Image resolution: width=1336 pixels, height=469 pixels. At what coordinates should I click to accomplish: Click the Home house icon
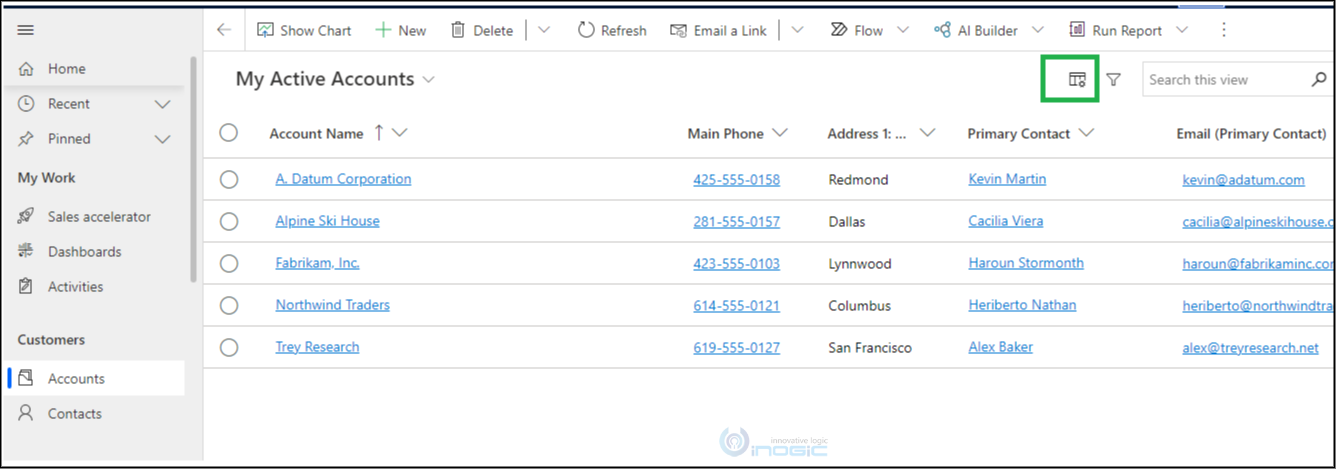[x=27, y=69]
